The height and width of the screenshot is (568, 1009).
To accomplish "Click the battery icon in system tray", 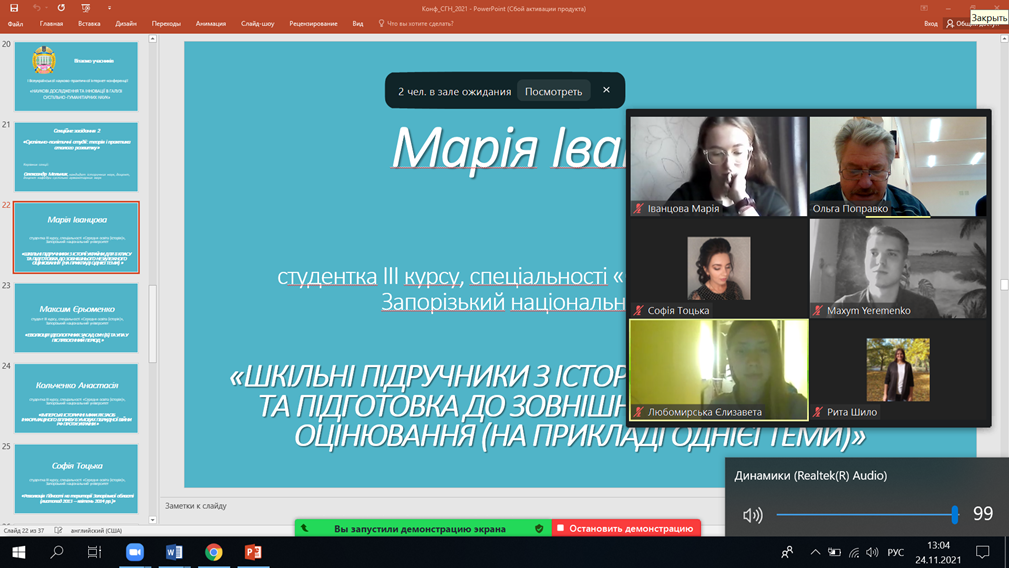I will [x=834, y=552].
